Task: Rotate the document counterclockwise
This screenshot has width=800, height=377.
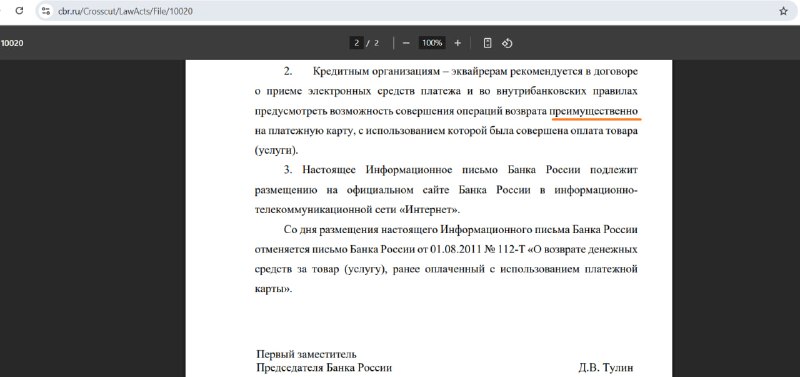Action: click(x=507, y=43)
